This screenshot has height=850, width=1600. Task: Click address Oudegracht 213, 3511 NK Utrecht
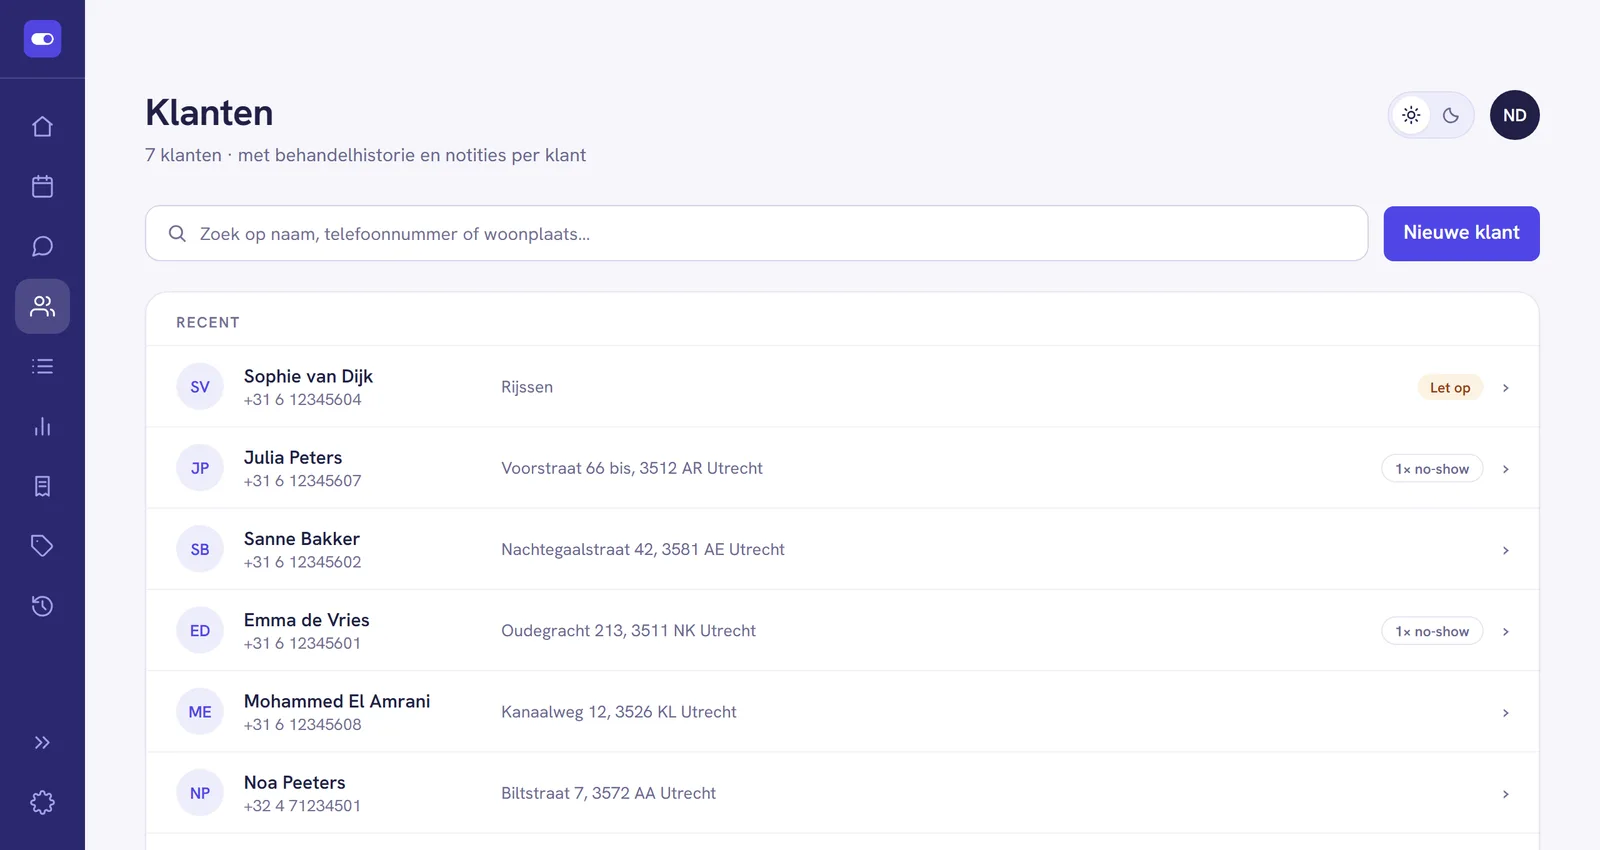coord(628,631)
